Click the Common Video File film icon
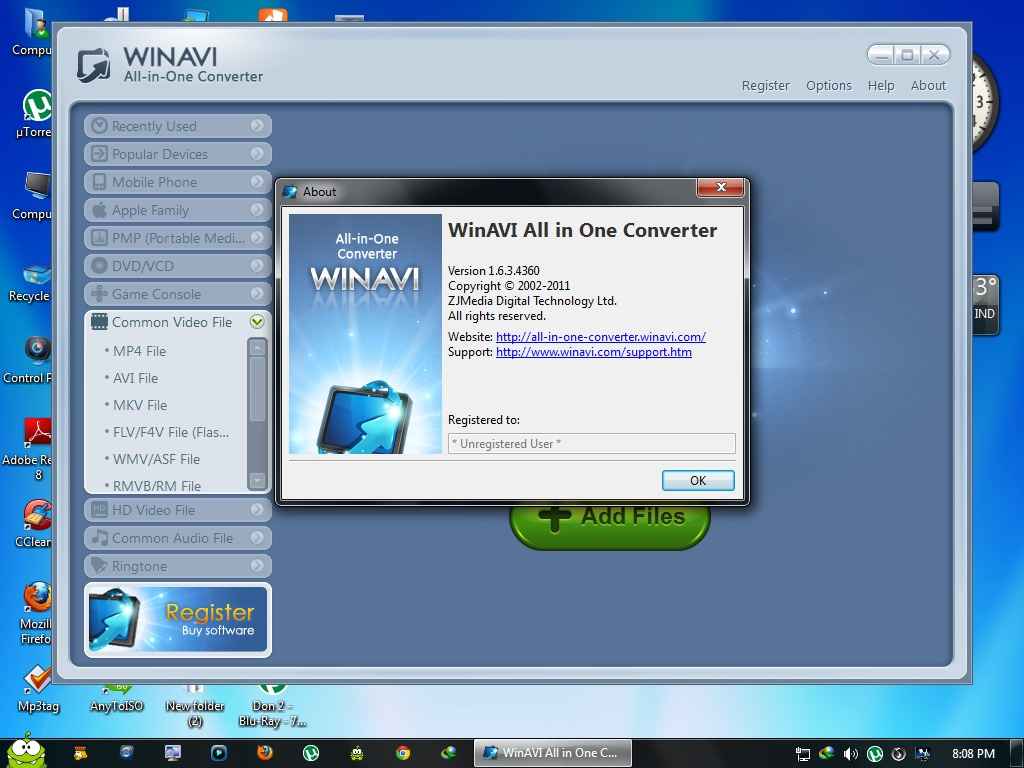The image size is (1024, 768). [x=99, y=321]
